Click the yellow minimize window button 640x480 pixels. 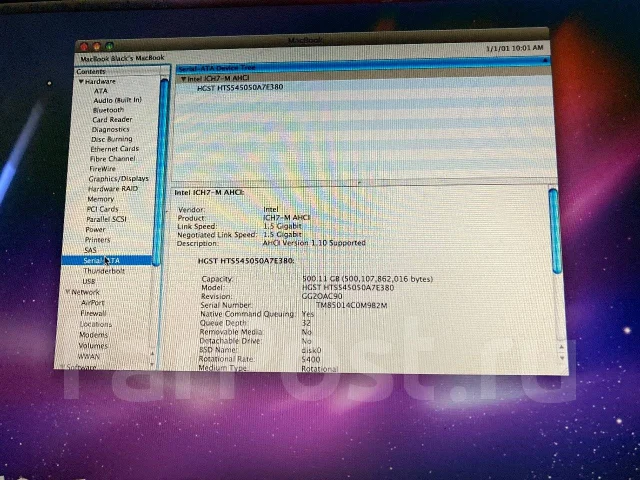coord(97,46)
